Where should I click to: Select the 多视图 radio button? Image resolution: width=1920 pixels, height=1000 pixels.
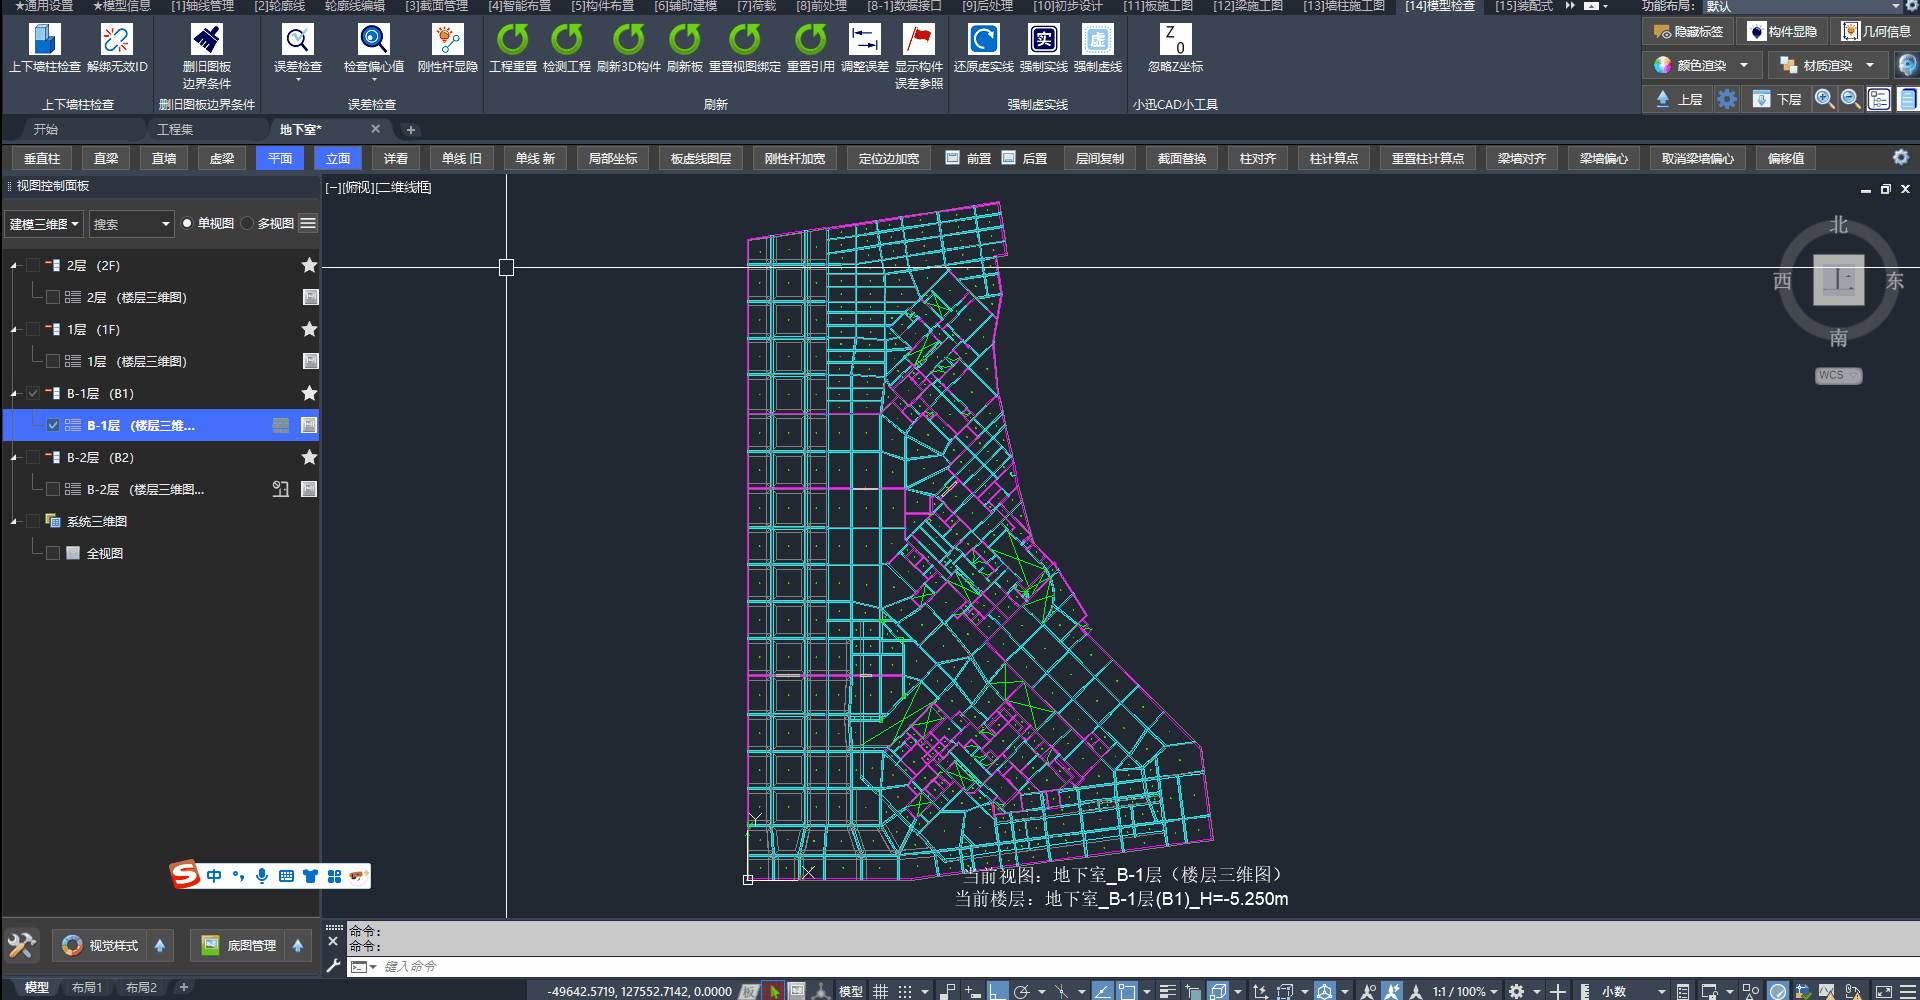click(247, 224)
